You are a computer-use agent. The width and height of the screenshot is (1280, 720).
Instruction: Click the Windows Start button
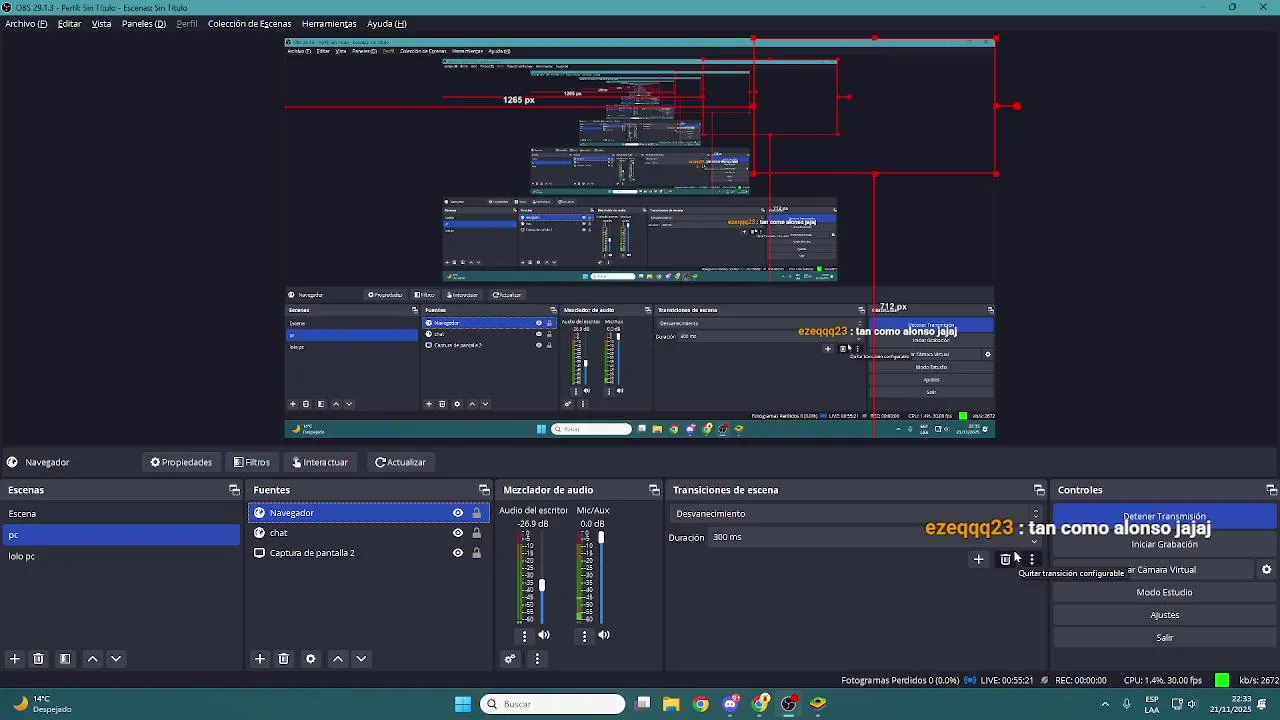pyautogui.click(x=463, y=704)
